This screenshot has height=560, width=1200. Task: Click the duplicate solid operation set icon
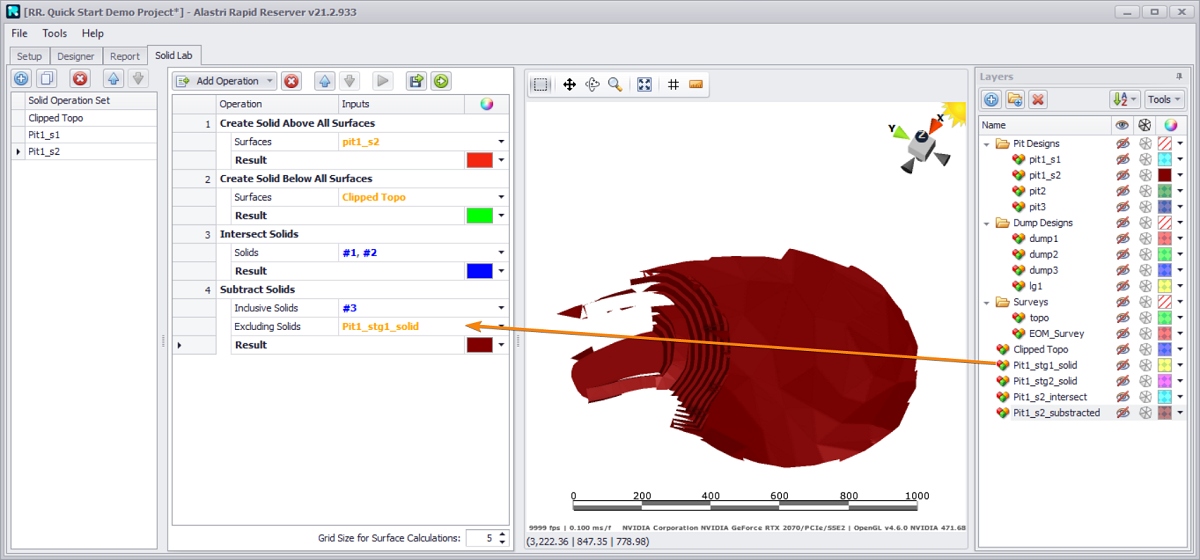pyautogui.click(x=46, y=78)
